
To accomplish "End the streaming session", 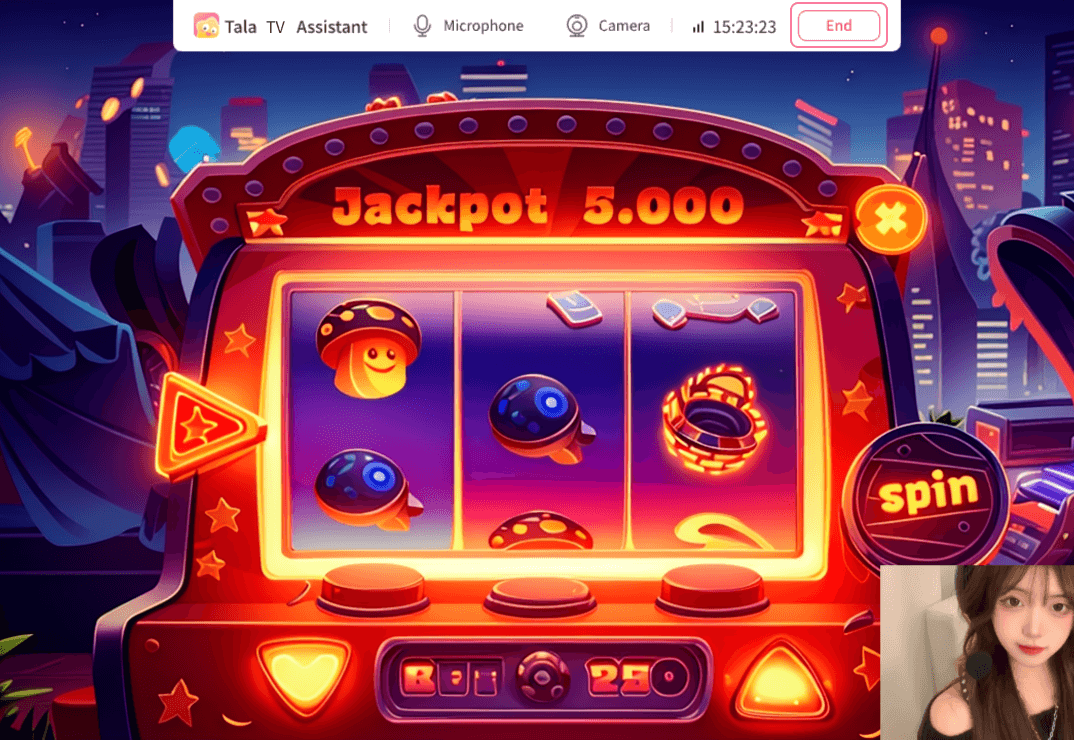I will tap(838, 25).
